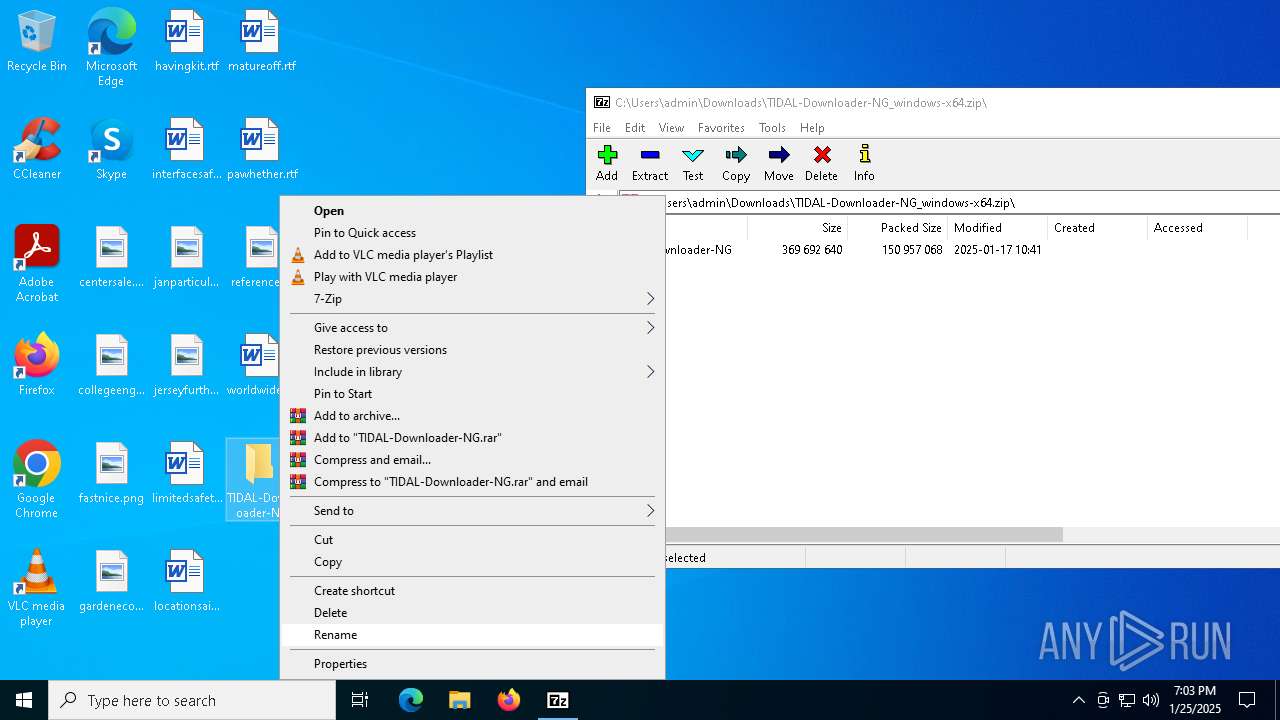Open the Help menu in 7-Zip
Screen dimensions: 1280x720
coord(812,128)
